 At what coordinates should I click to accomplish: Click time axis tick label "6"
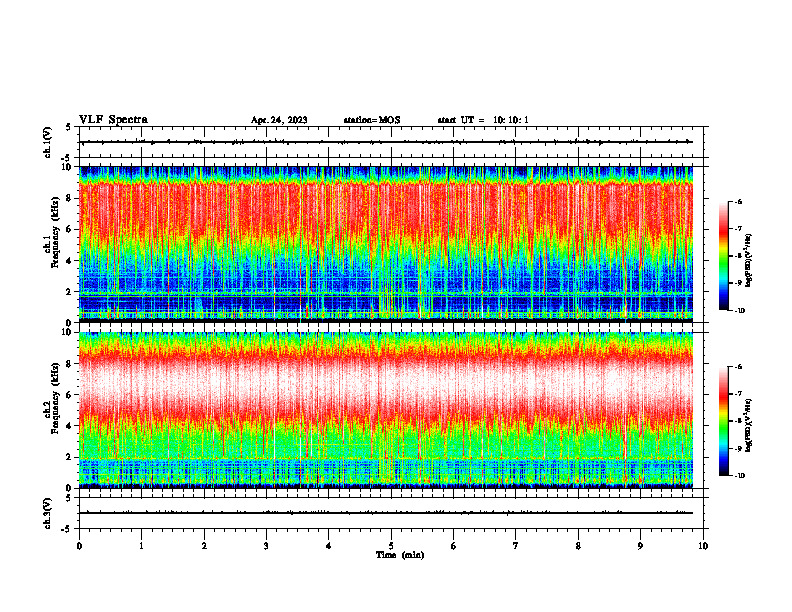[454, 546]
